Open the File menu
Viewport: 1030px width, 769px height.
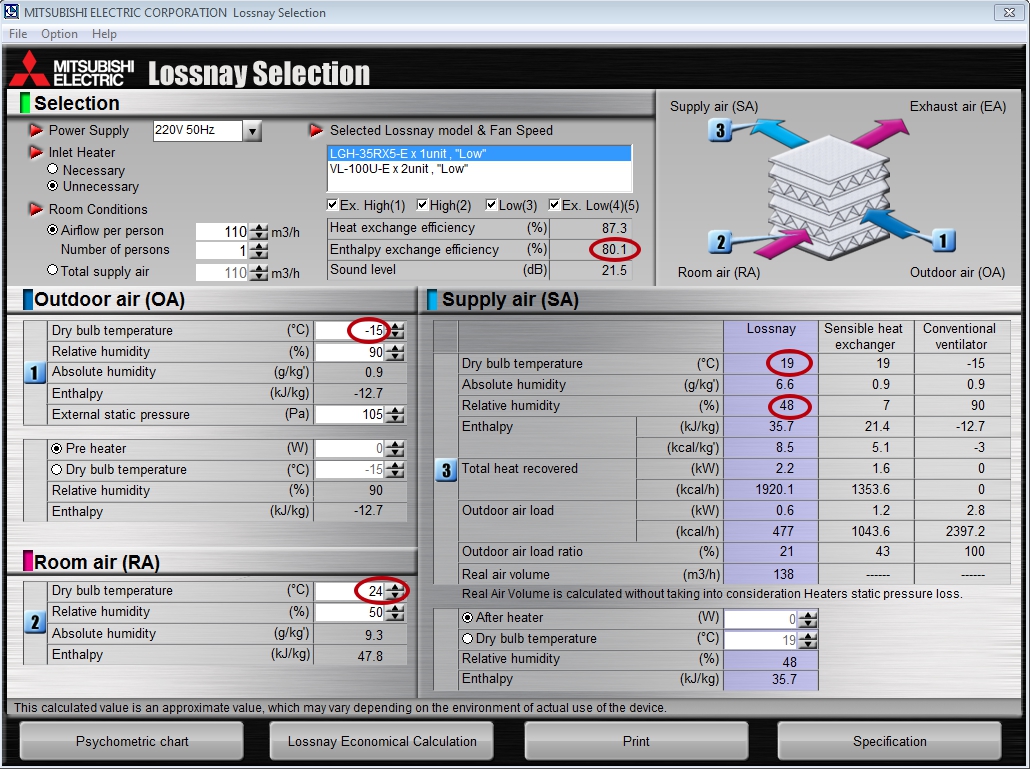tap(18, 33)
